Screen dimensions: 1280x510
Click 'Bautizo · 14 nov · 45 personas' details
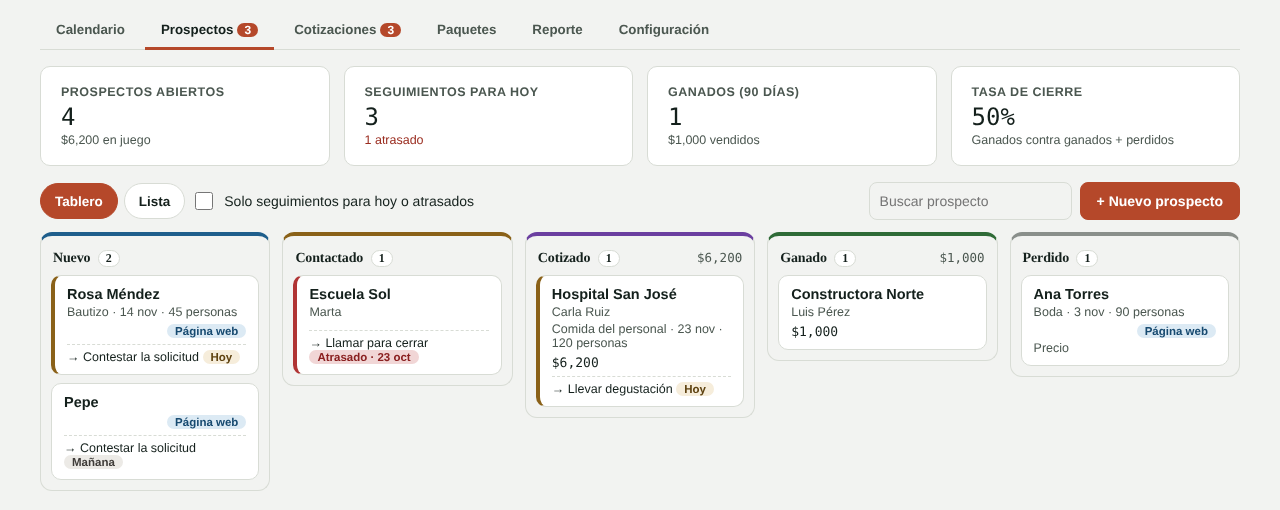(152, 312)
